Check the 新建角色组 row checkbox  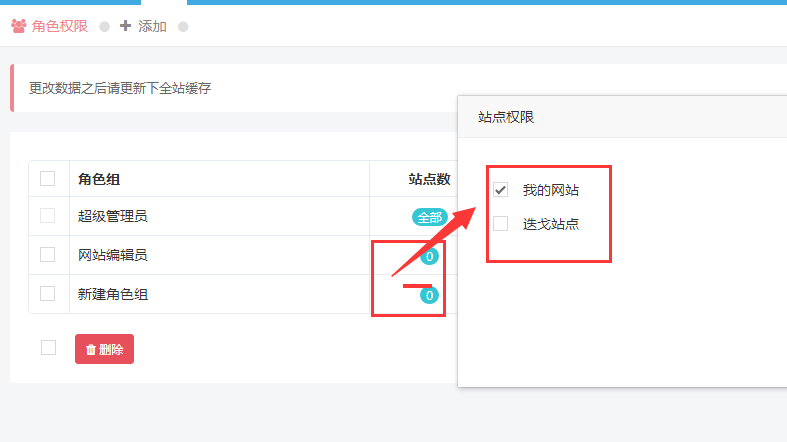point(48,293)
